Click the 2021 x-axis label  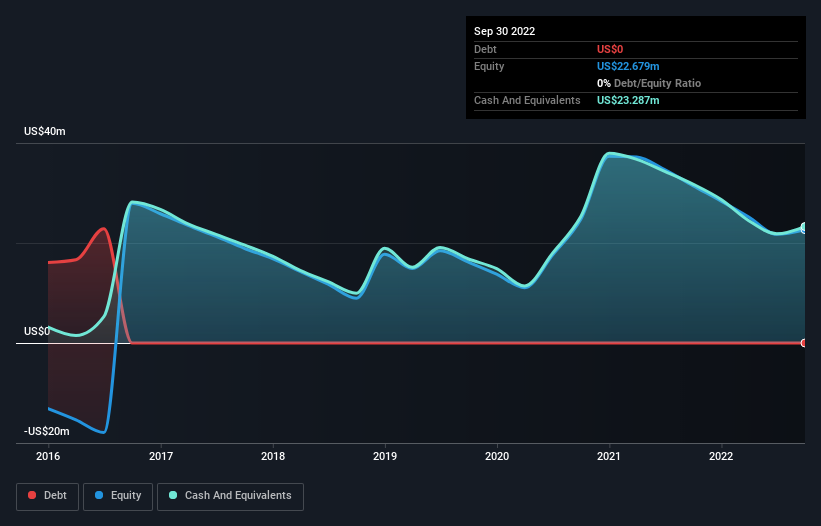609,456
